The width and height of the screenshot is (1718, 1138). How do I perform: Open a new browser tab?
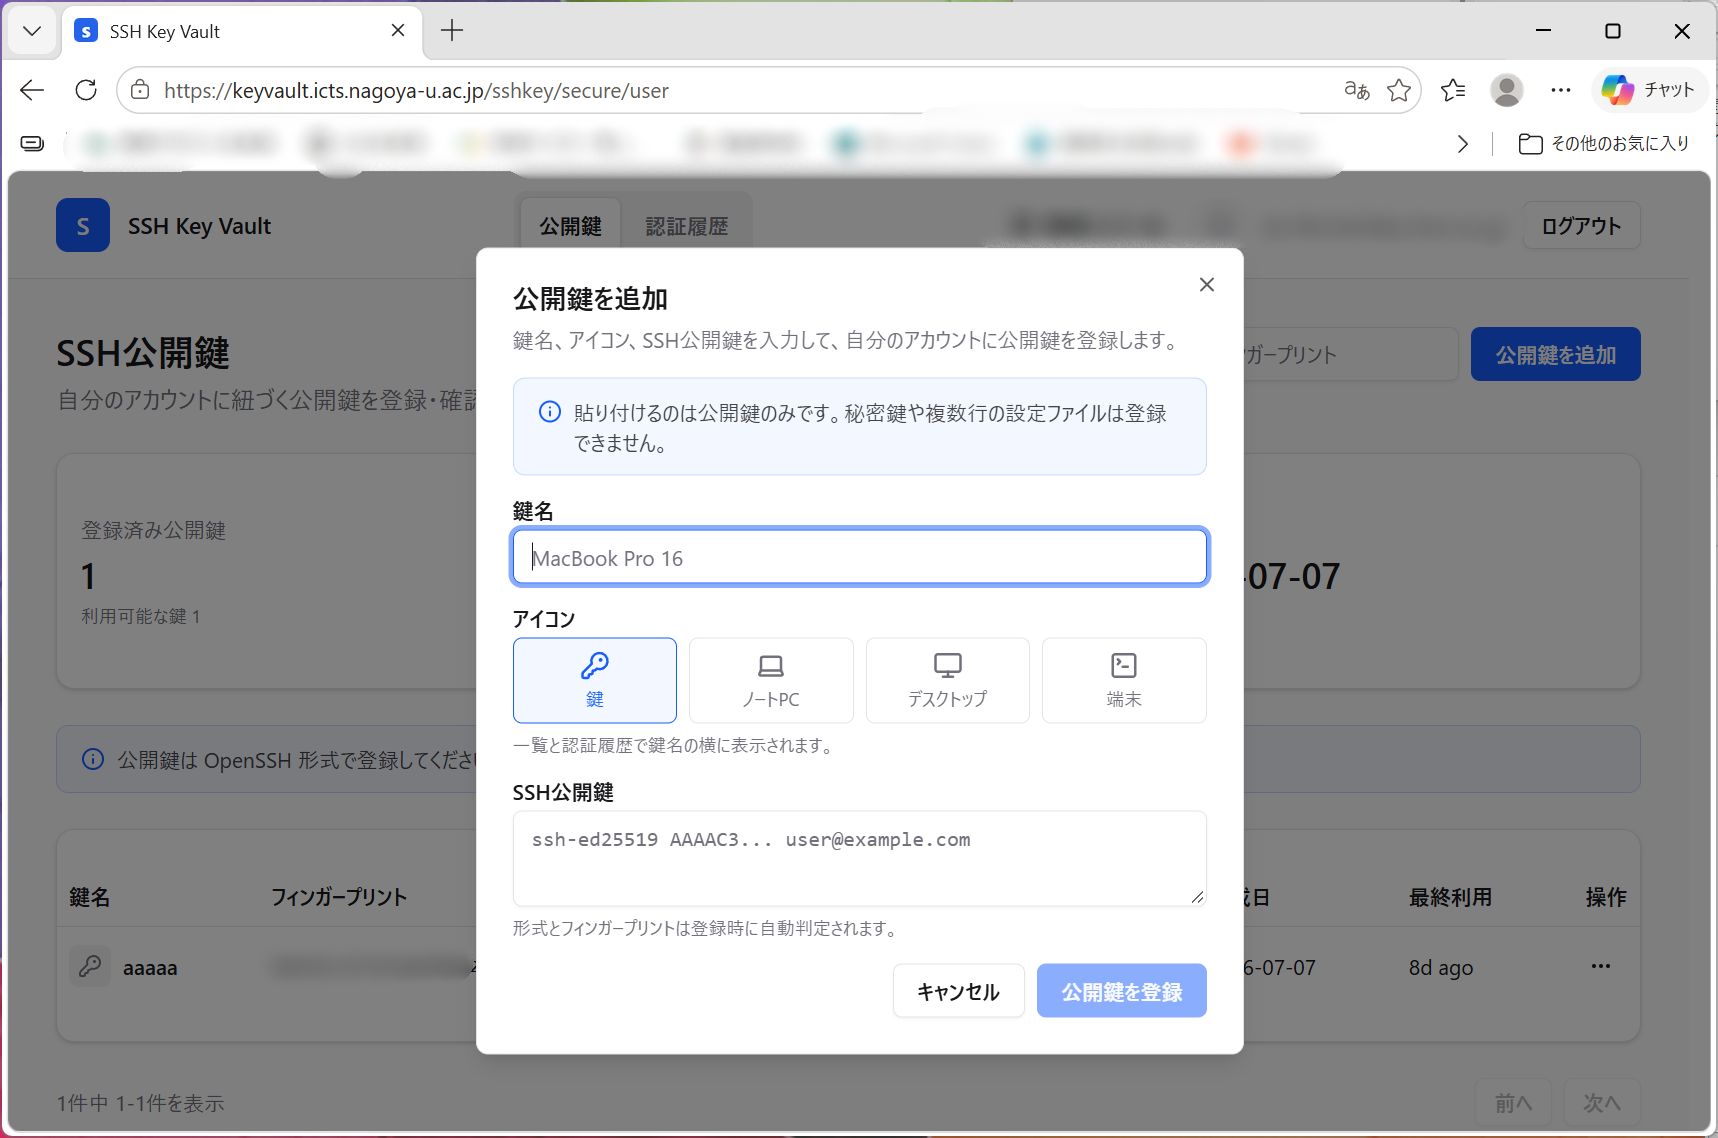pyautogui.click(x=452, y=31)
